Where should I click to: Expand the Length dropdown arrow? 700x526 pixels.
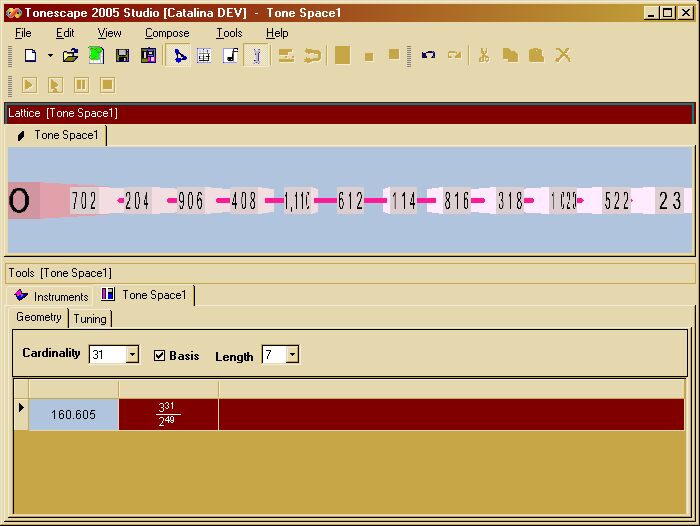[x=292, y=355]
